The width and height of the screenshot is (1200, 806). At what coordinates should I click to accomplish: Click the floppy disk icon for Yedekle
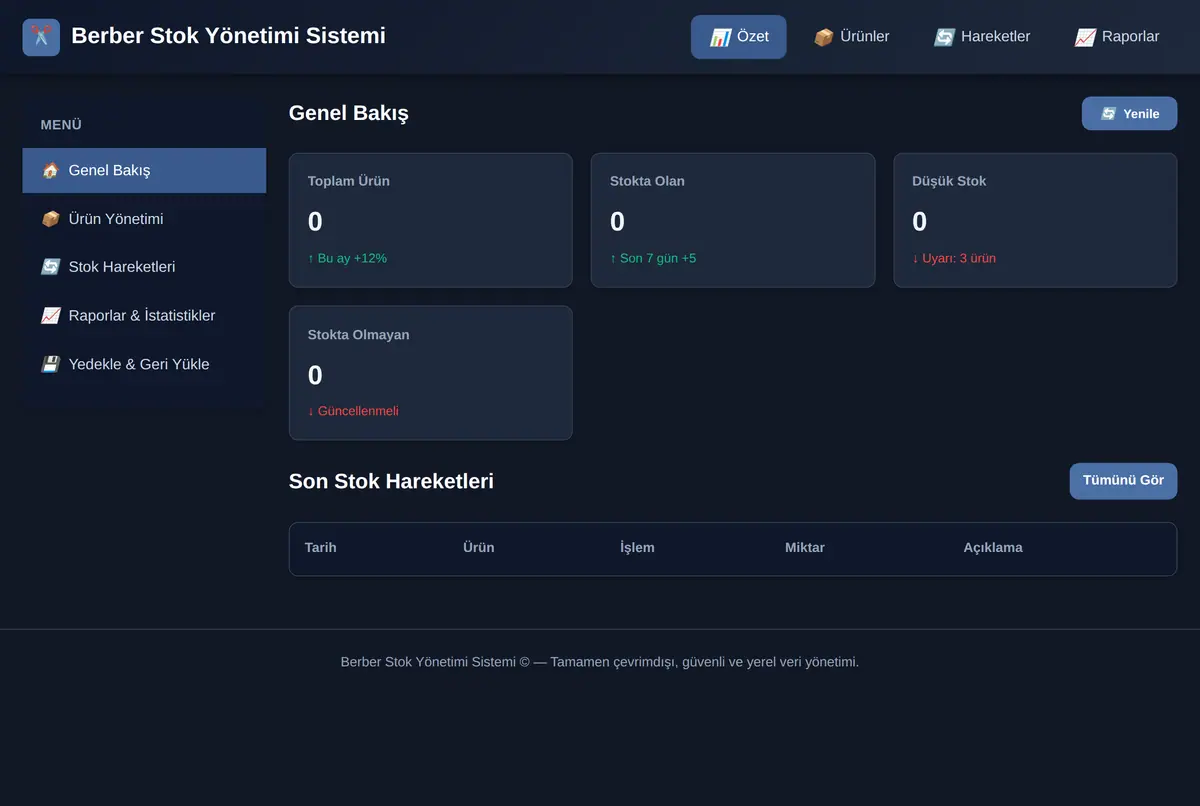point(50,364)
